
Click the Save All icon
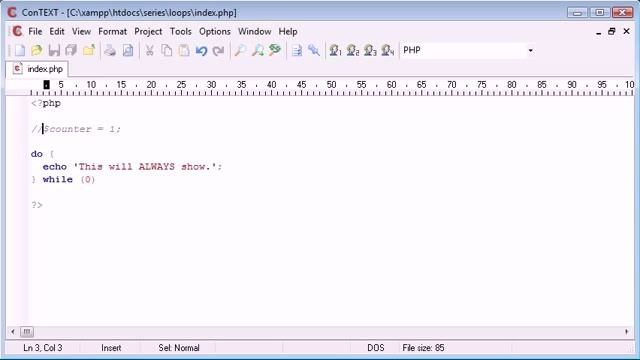tap(71, 51)
